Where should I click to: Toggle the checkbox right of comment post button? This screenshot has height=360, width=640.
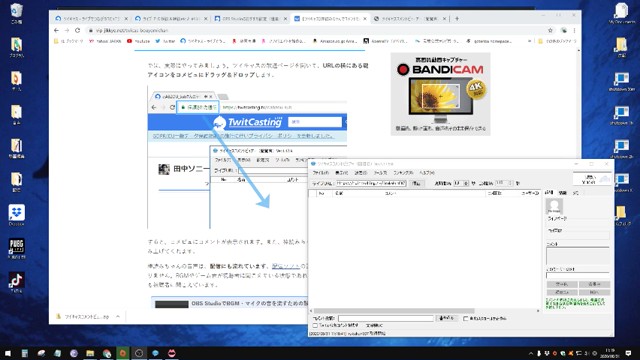[466, 318]
